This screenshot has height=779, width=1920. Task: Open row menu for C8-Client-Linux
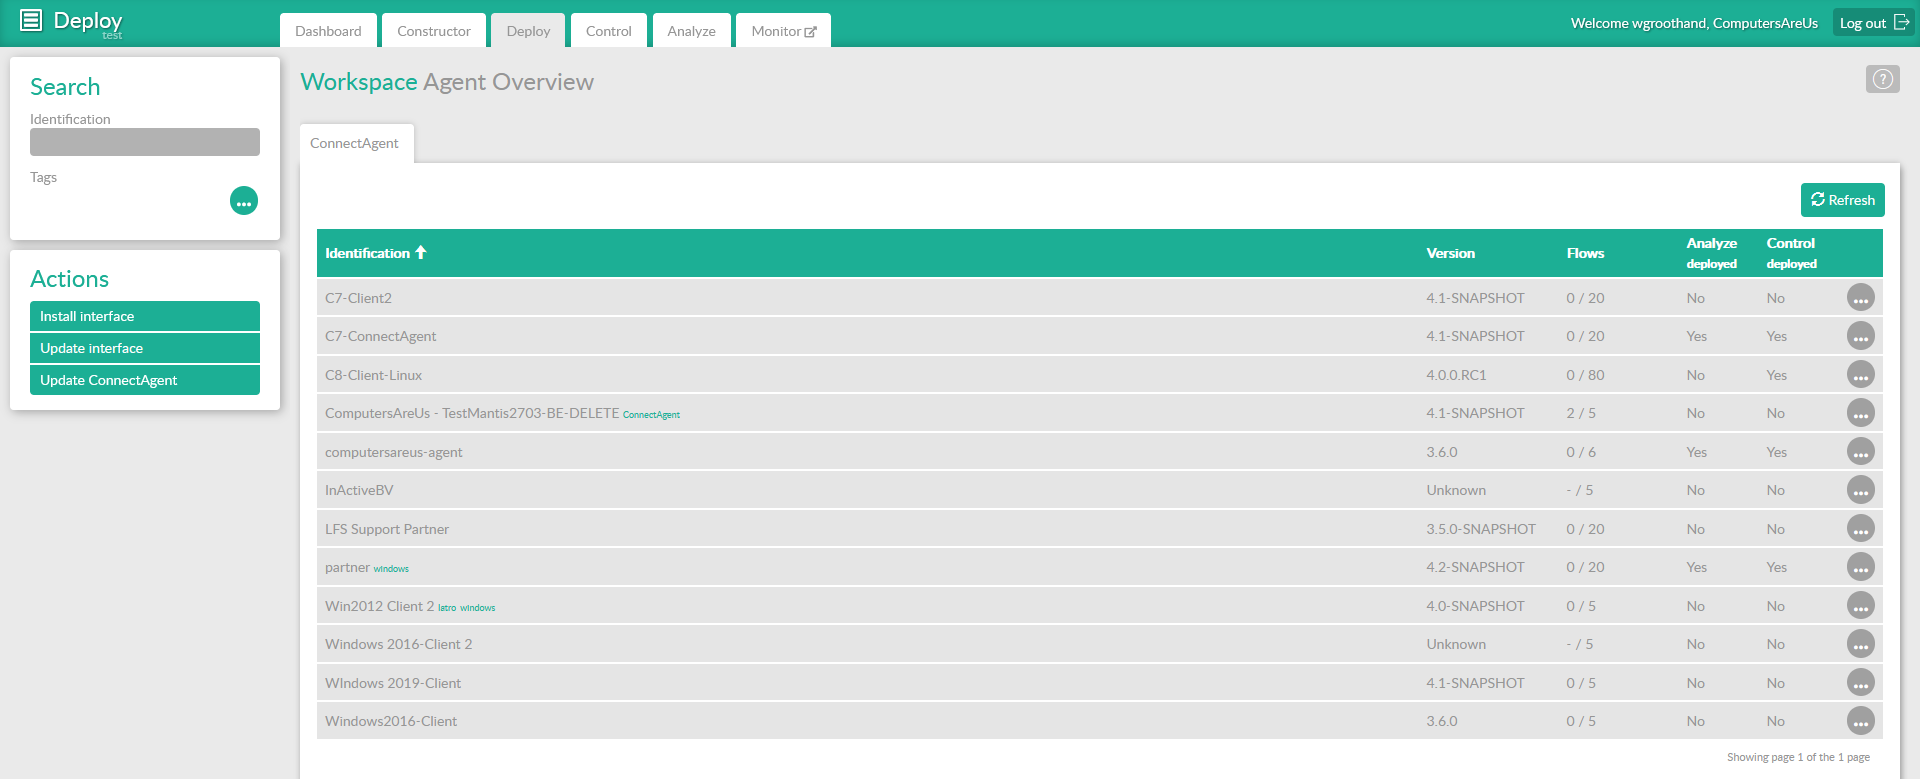(x=1860, y=375)
